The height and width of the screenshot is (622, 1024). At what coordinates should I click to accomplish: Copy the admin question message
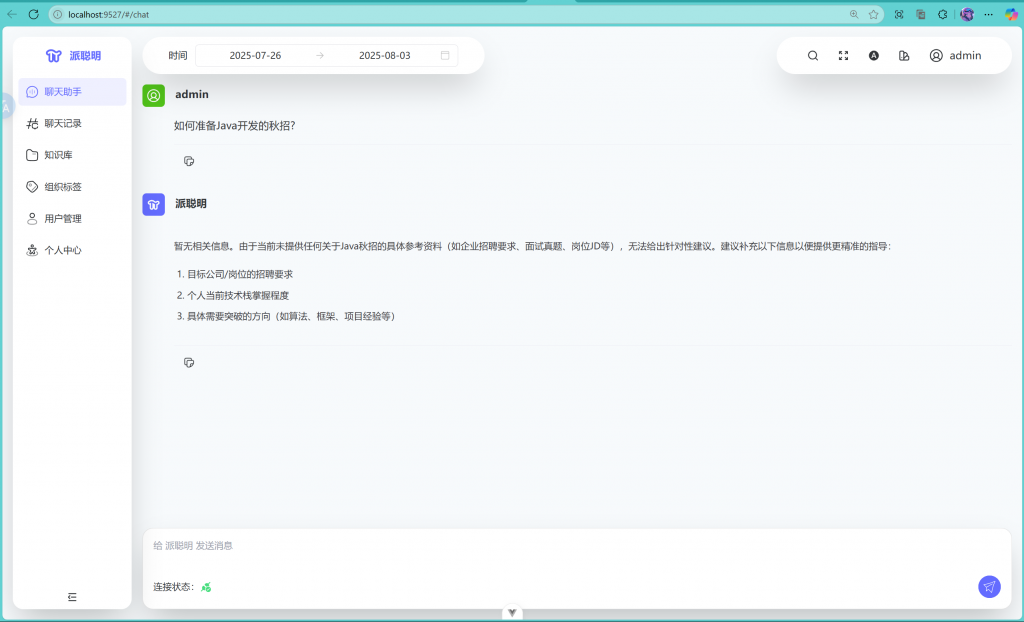(189, 161)
